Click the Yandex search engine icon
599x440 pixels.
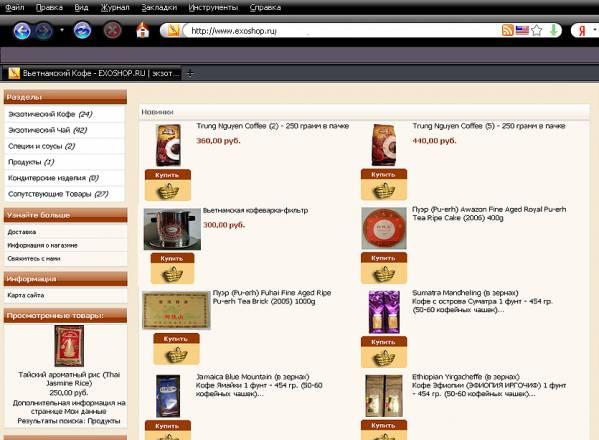[x=581, y=31]
